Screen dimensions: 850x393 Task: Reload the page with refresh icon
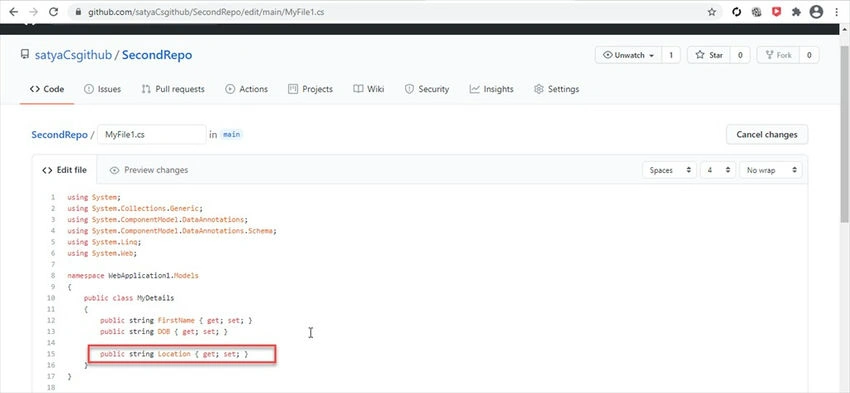tap(53, 11)
